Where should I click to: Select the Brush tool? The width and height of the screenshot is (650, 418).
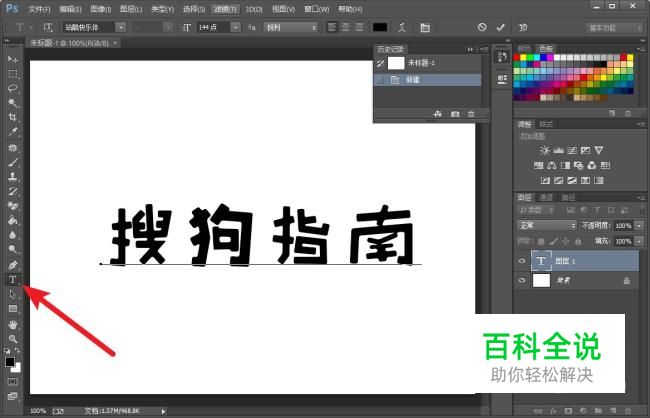12,162
